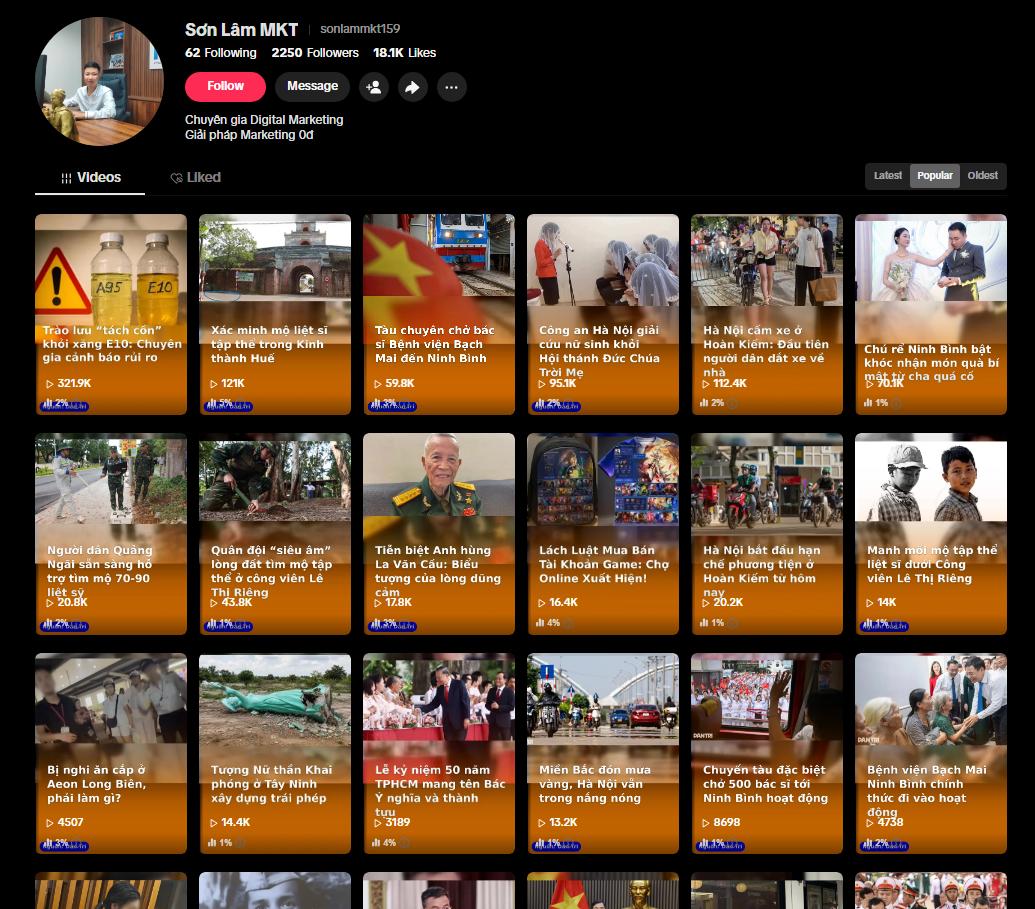This screenshot has height=909, width=1035.
Task: Open the Miền Bắc đón mưa vàng video
Action: click(x=603, y=754)
